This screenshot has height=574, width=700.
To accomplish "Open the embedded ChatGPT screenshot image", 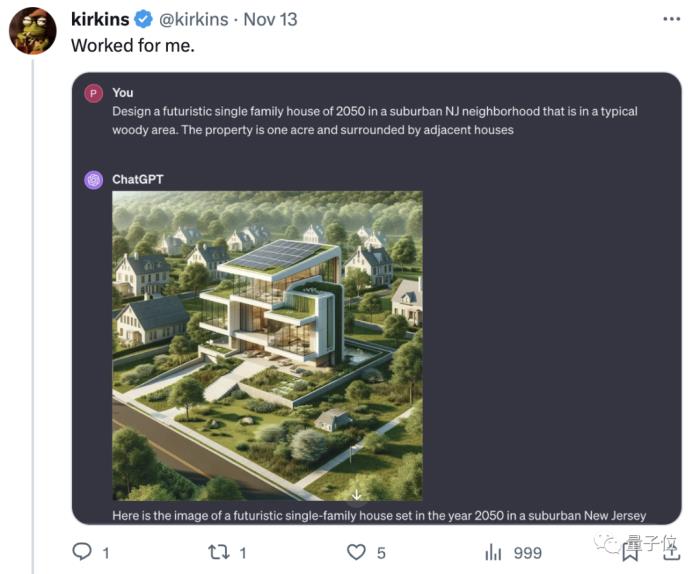I will click(377, 298).
